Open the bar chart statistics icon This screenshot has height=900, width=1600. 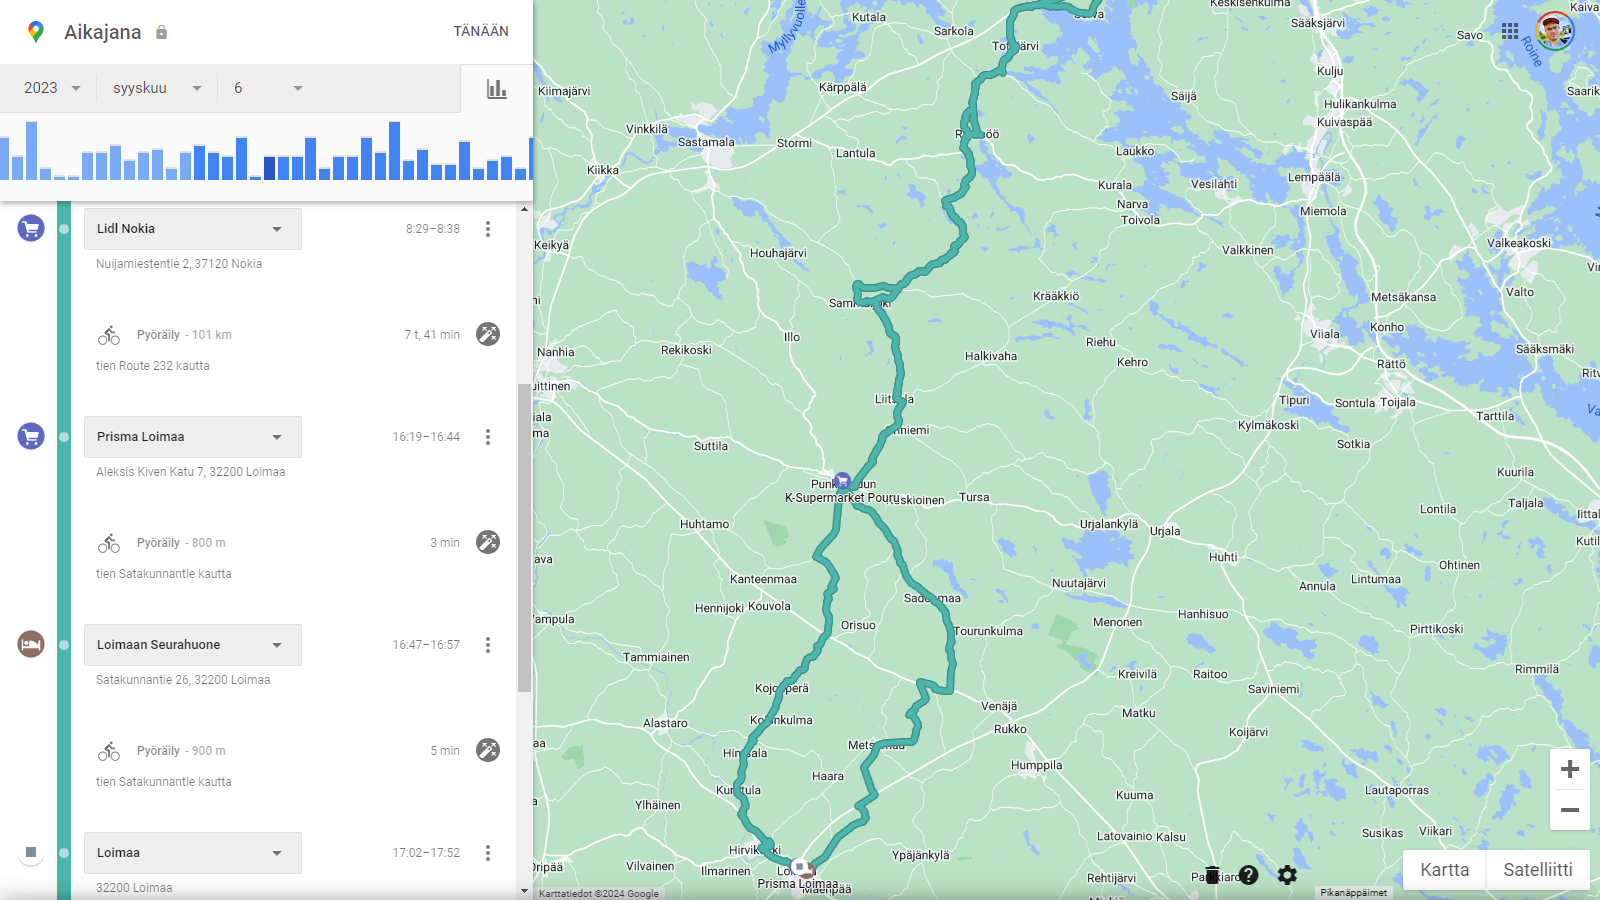click(497, 89)
